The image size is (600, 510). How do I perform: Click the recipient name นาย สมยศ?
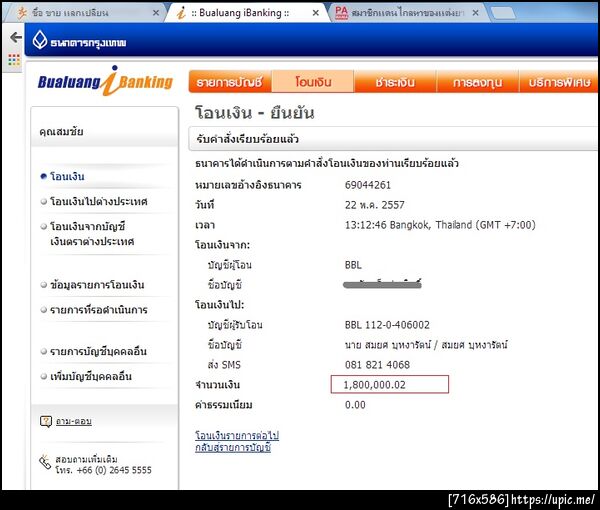coord(426,345)
